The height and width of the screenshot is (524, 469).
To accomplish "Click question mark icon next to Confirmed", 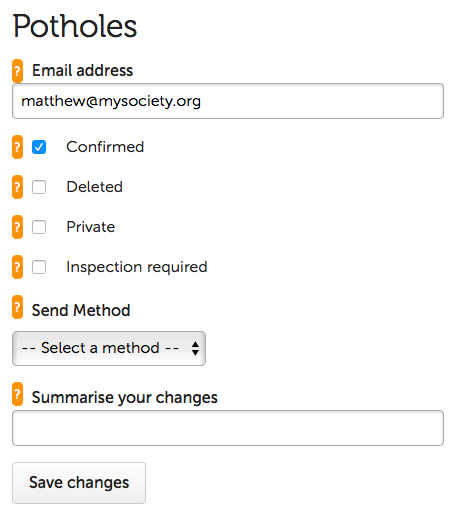I will click(17, 147).
